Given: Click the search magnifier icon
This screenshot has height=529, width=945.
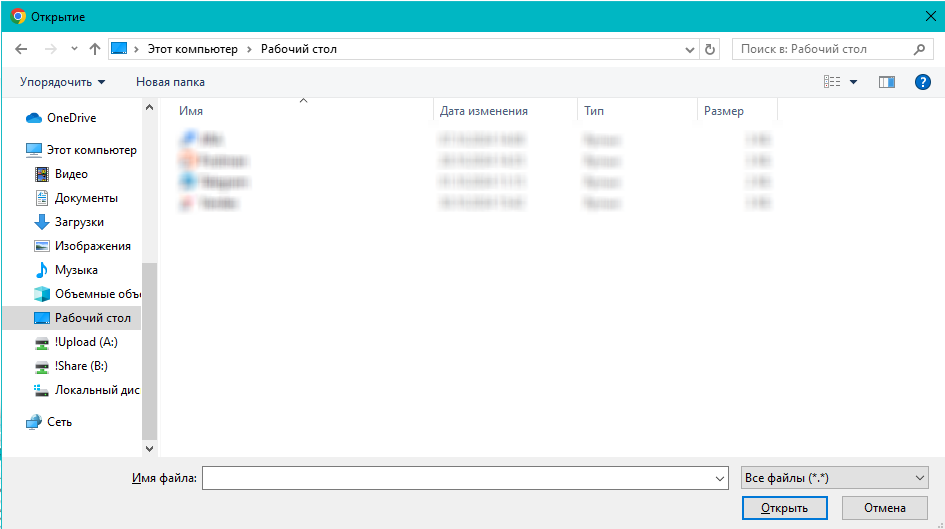Looking at the screenshot, I should (919, 49).
